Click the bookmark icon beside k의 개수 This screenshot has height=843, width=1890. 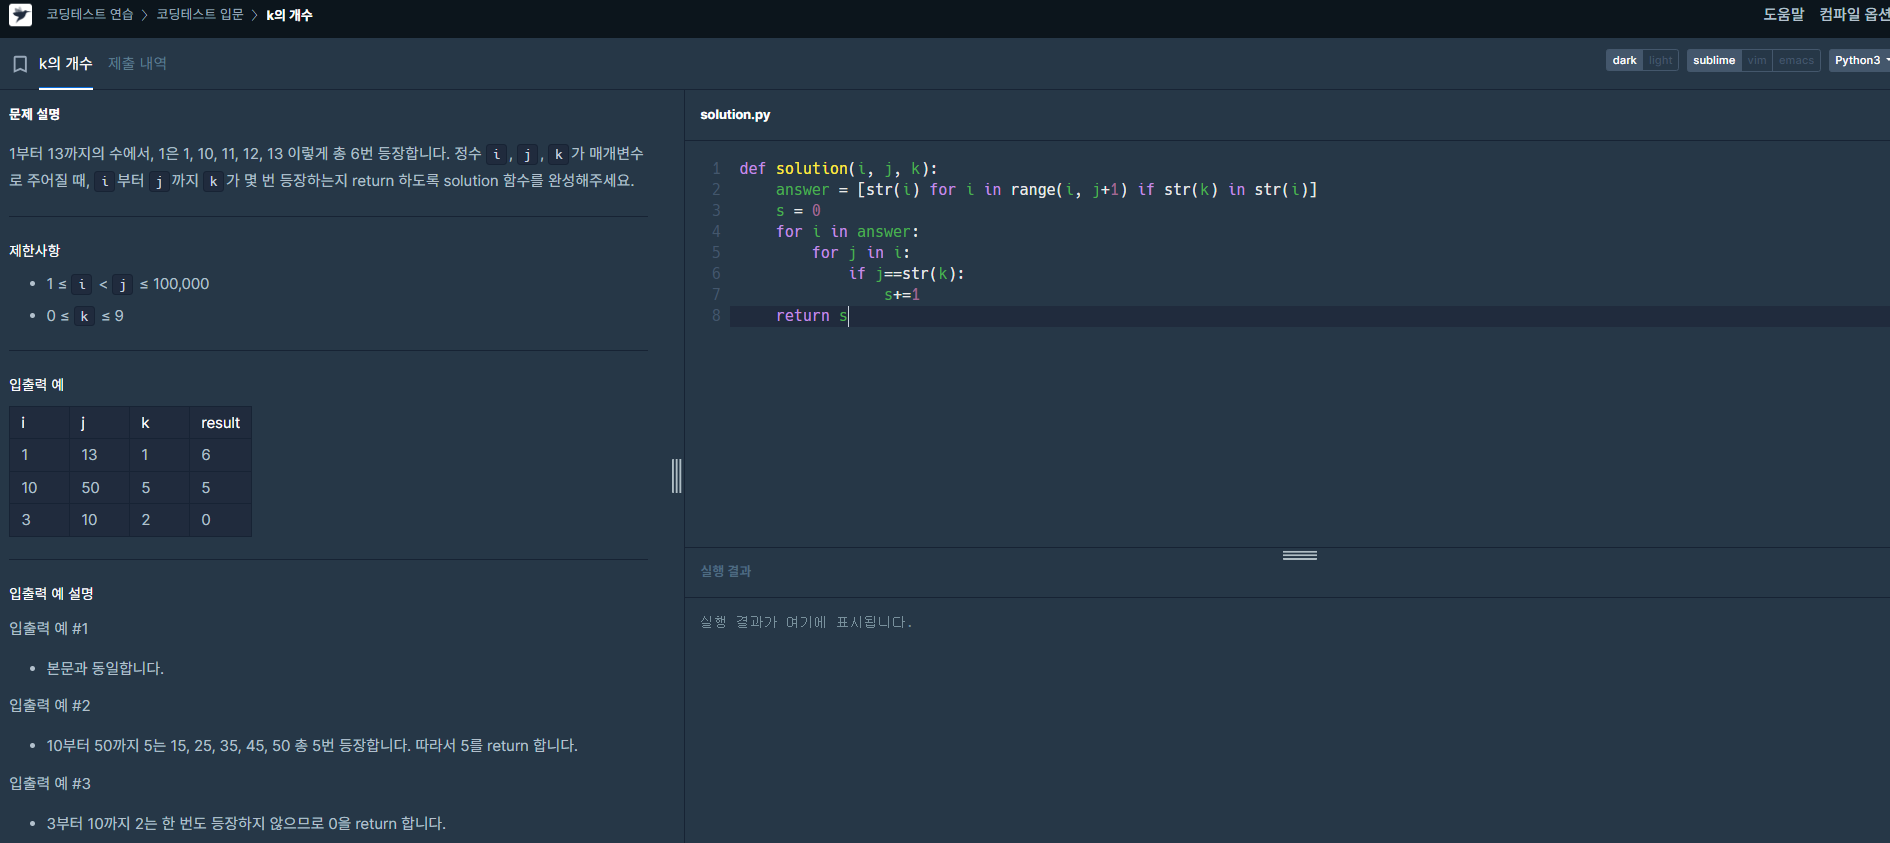pyautogui.click(x=19, y=64)
